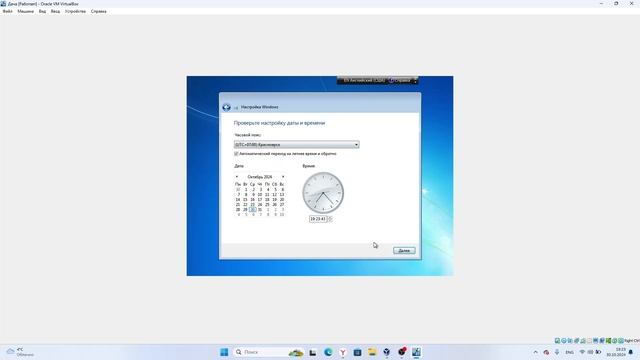Click the microphone tray icon
Viewport: 640px width, 360px height.
[x=557, y=352]
